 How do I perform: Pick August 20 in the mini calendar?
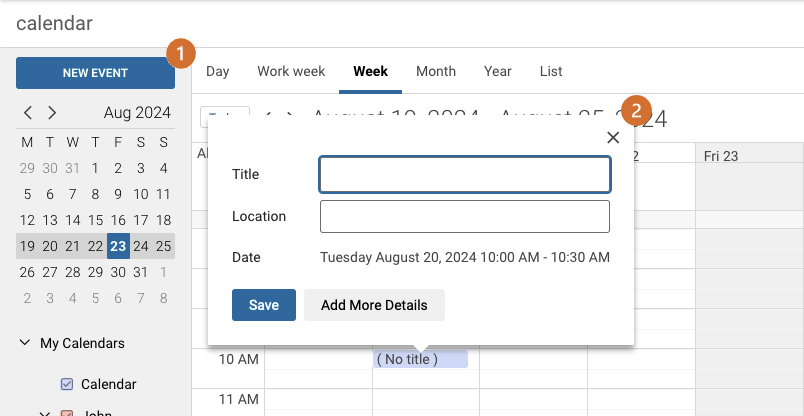(x=50, y=246)
